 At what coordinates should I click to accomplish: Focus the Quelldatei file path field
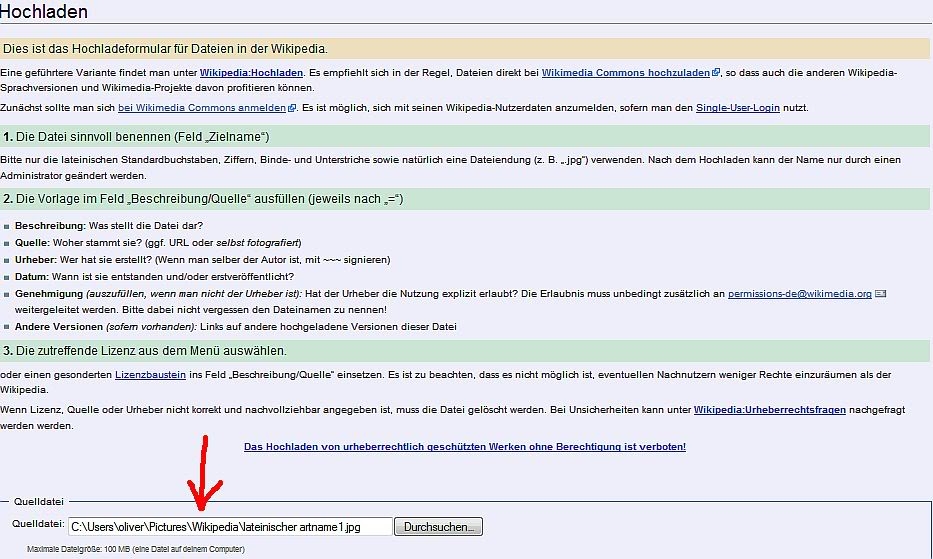coord(229,526)
